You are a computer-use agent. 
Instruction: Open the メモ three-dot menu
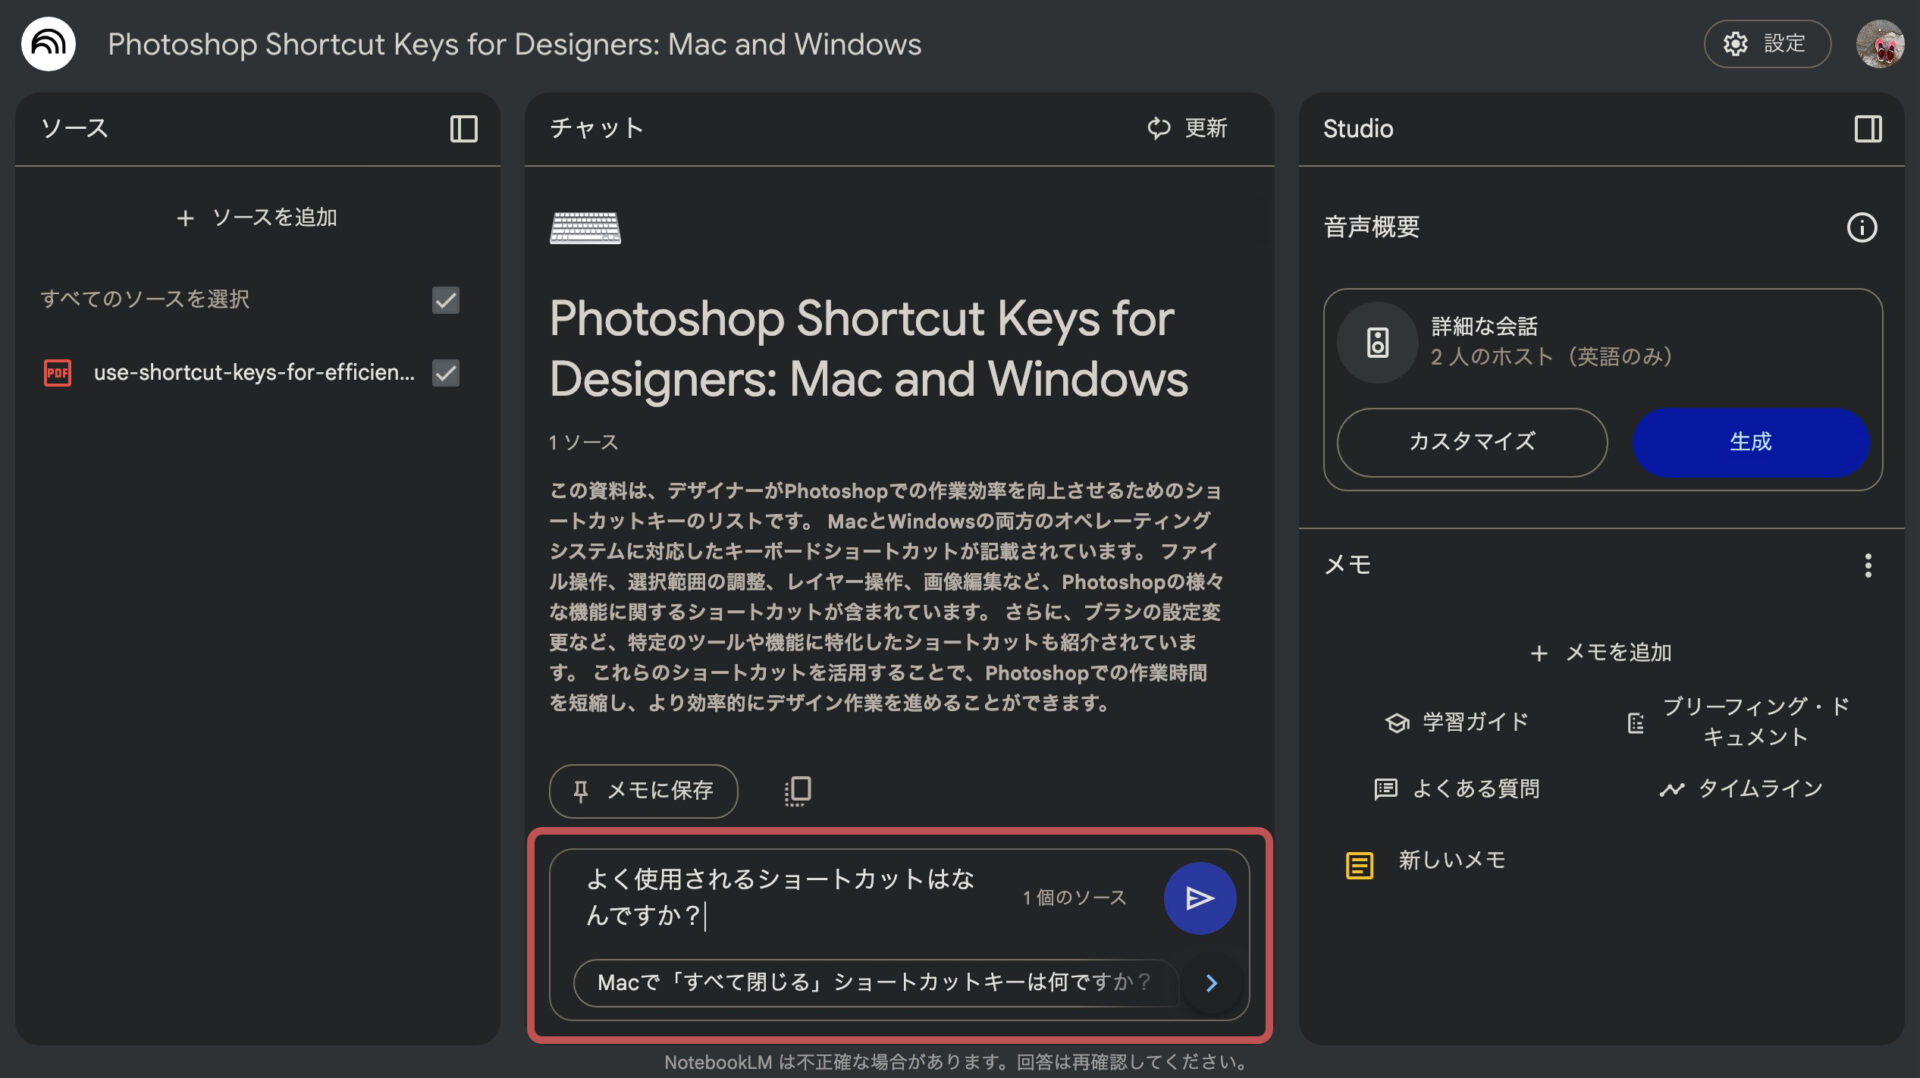pyautogui.click(x=1867, y=566)
